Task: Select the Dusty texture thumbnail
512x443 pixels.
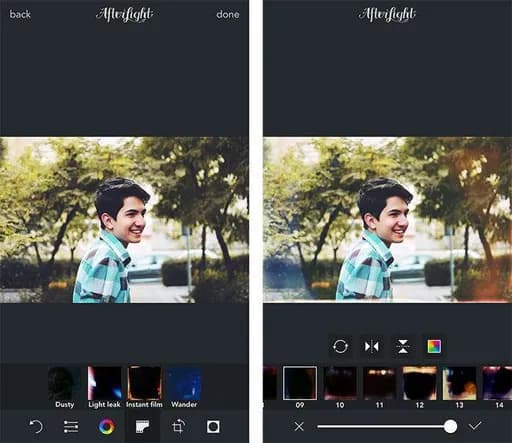Action: point(64,383)
